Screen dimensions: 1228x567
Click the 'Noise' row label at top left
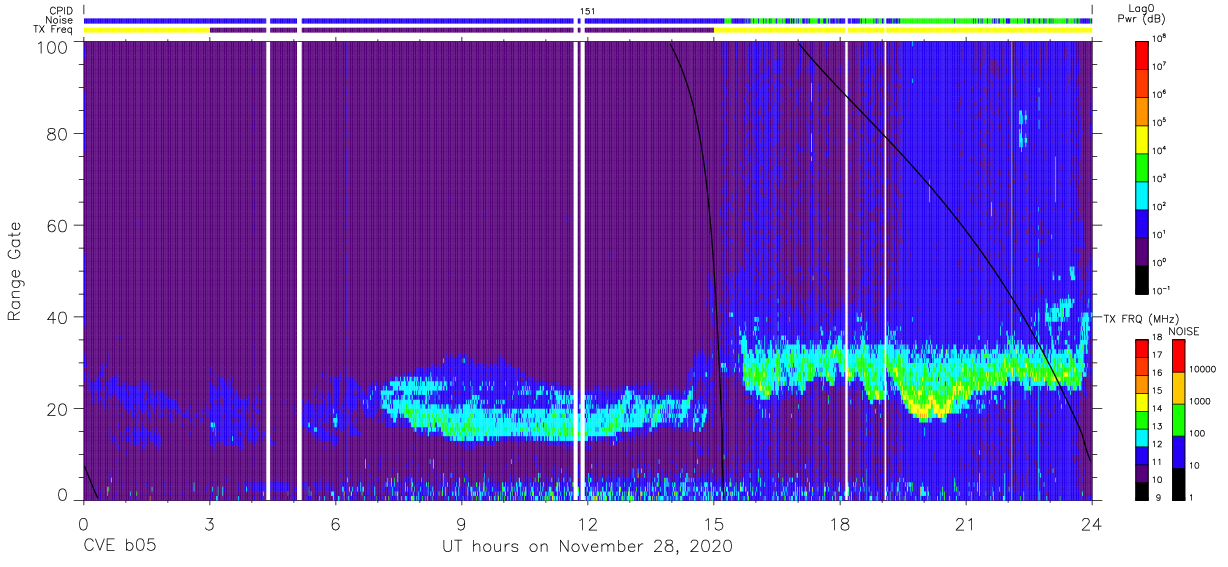pos(60,20)
